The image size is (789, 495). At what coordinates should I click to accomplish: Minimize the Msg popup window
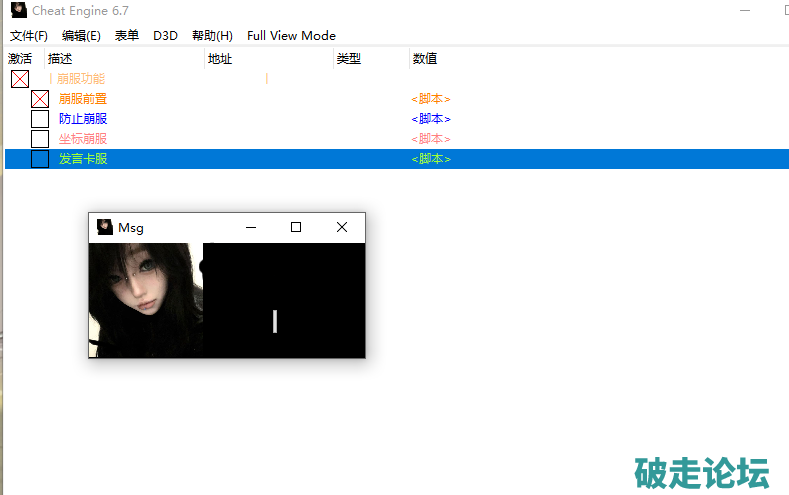(251, 227)
